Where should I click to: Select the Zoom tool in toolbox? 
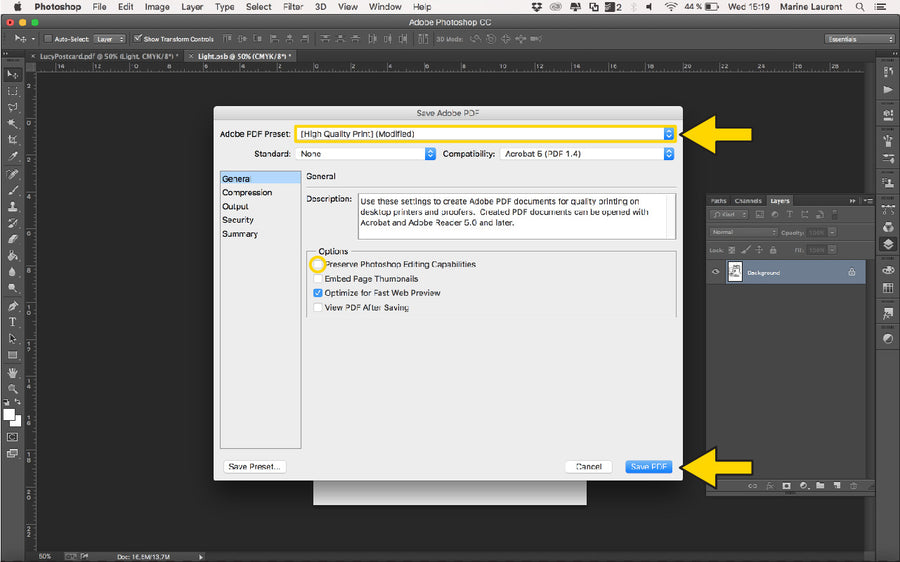[x=12, y=389]
